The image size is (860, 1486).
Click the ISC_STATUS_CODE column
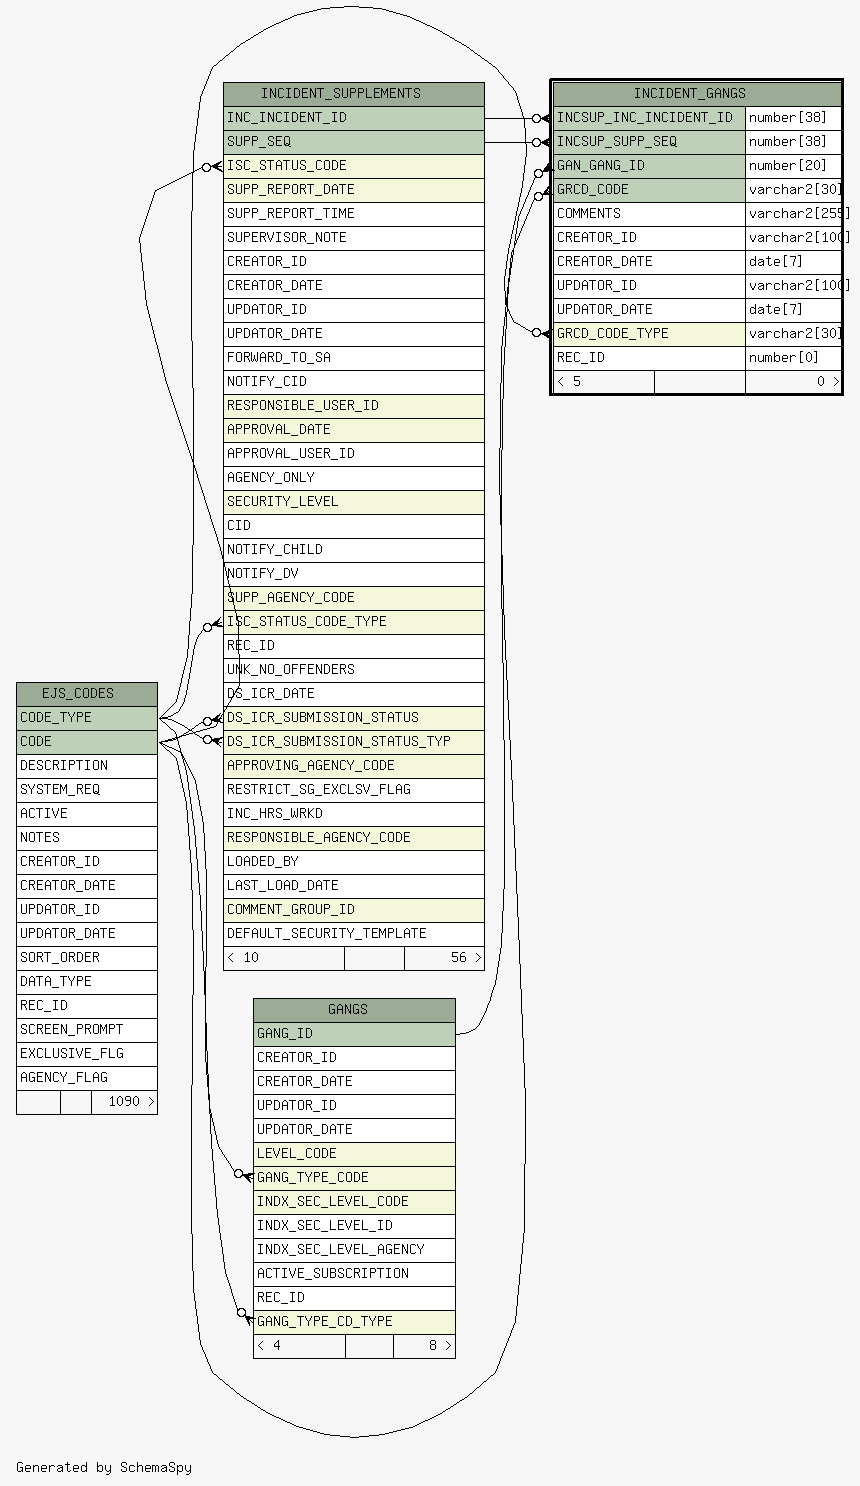354,166
